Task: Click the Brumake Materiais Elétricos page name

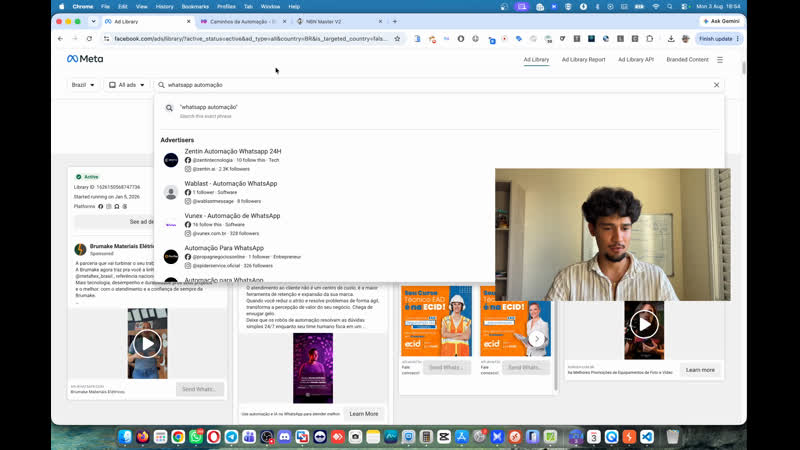Action: pyautogui.click(x=121, y=246)
